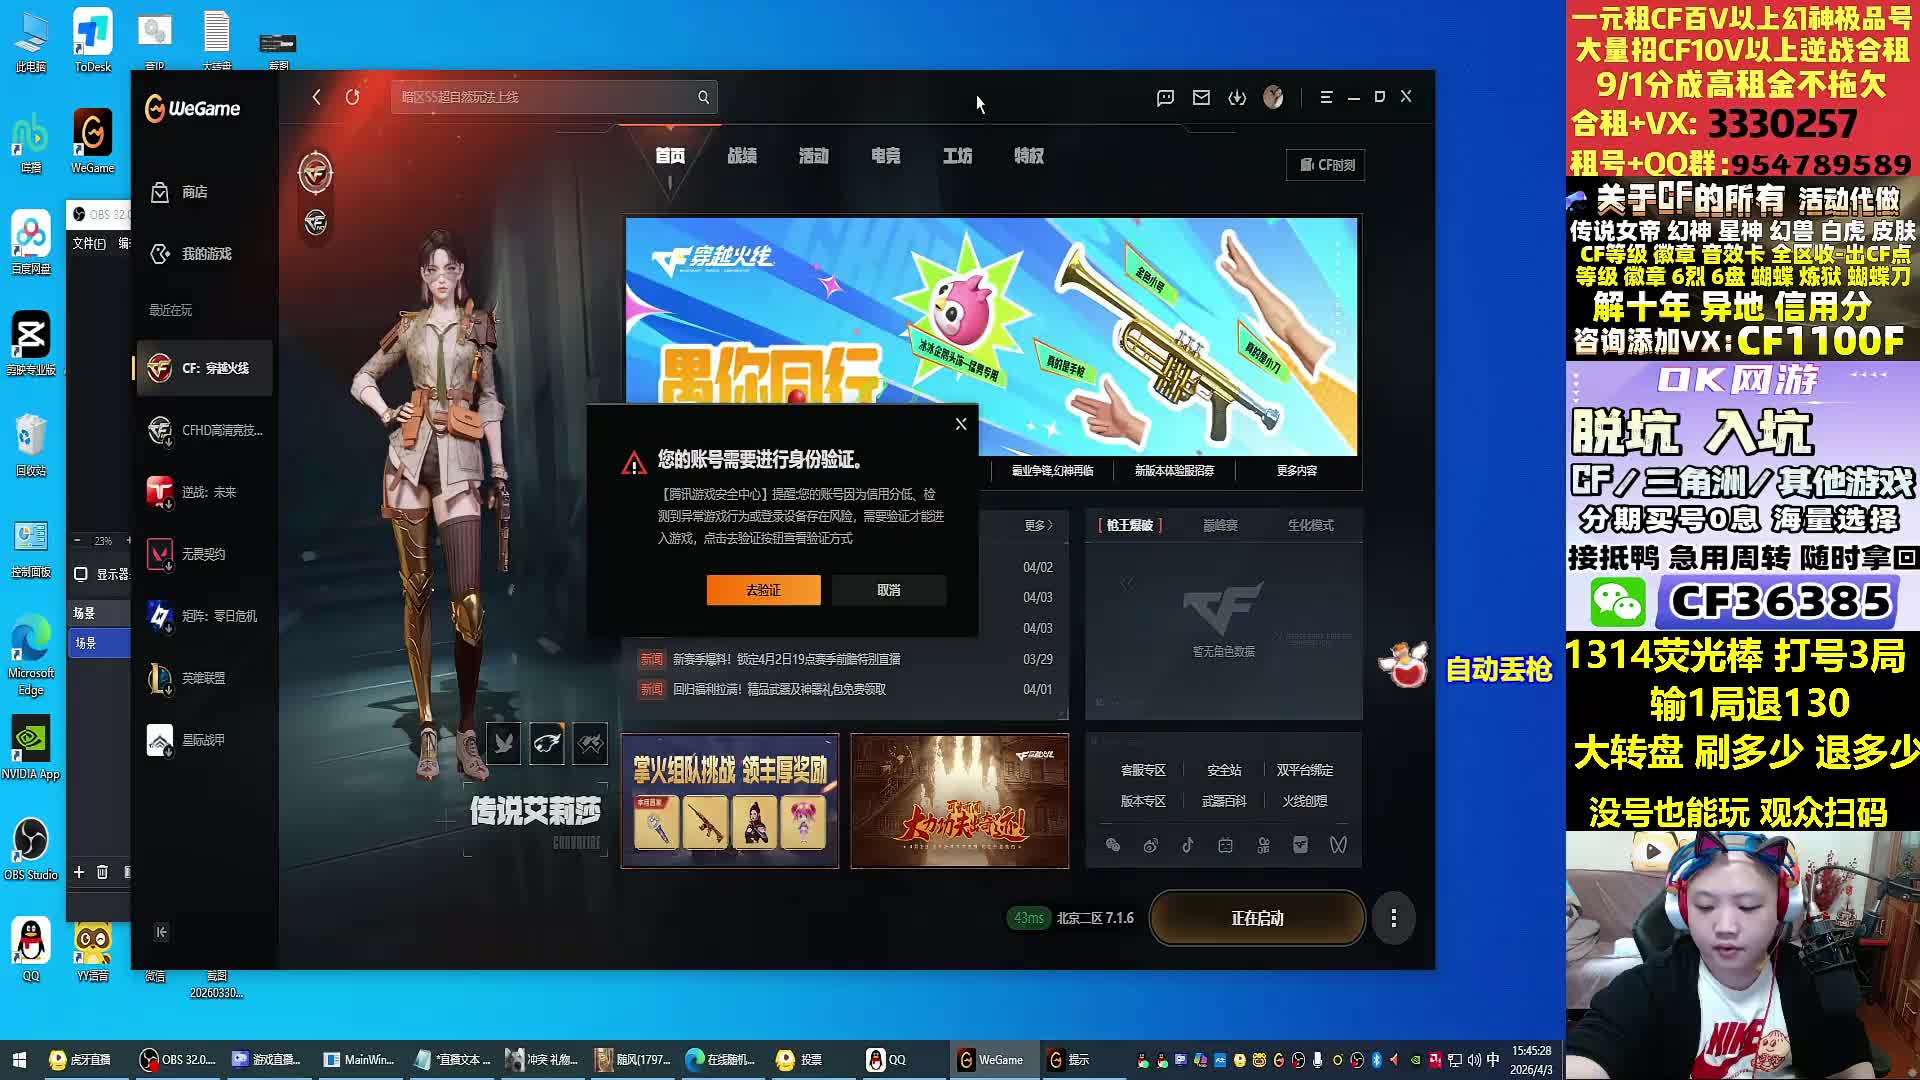Switch to the 巅峰赛 stats tab
The height and width of the screenshot is (1080, 1920).
1220,525
